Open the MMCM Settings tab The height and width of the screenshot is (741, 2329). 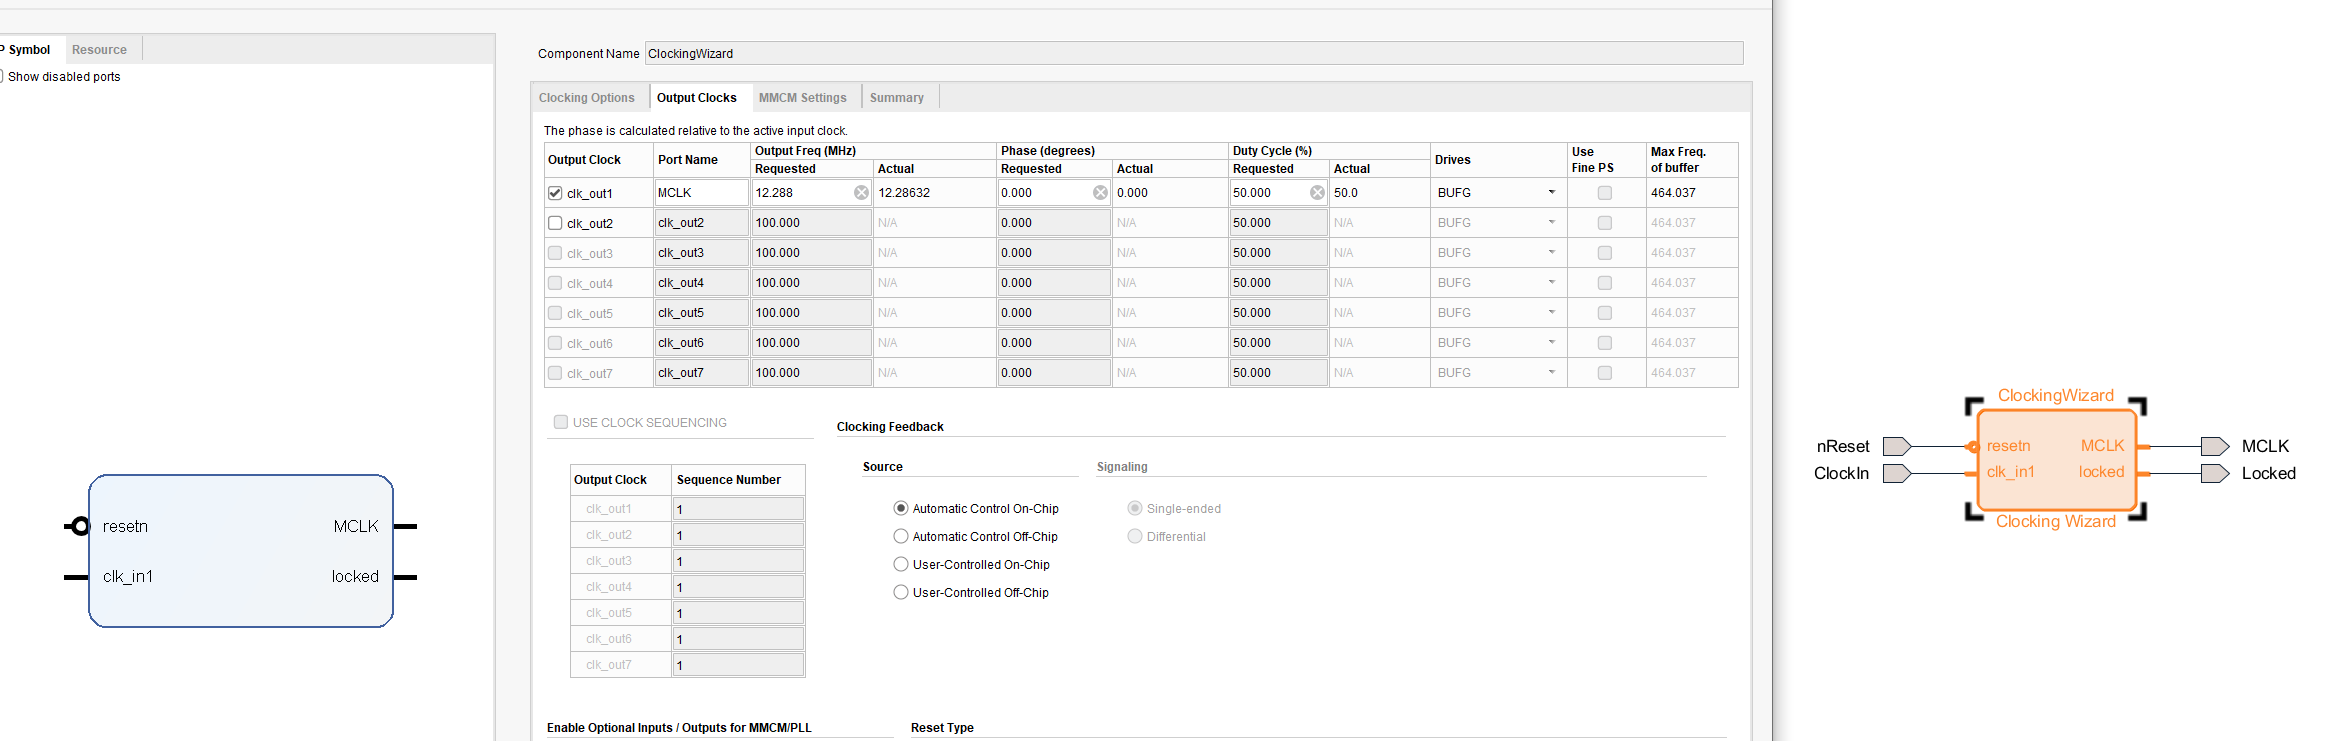(802, 98)
